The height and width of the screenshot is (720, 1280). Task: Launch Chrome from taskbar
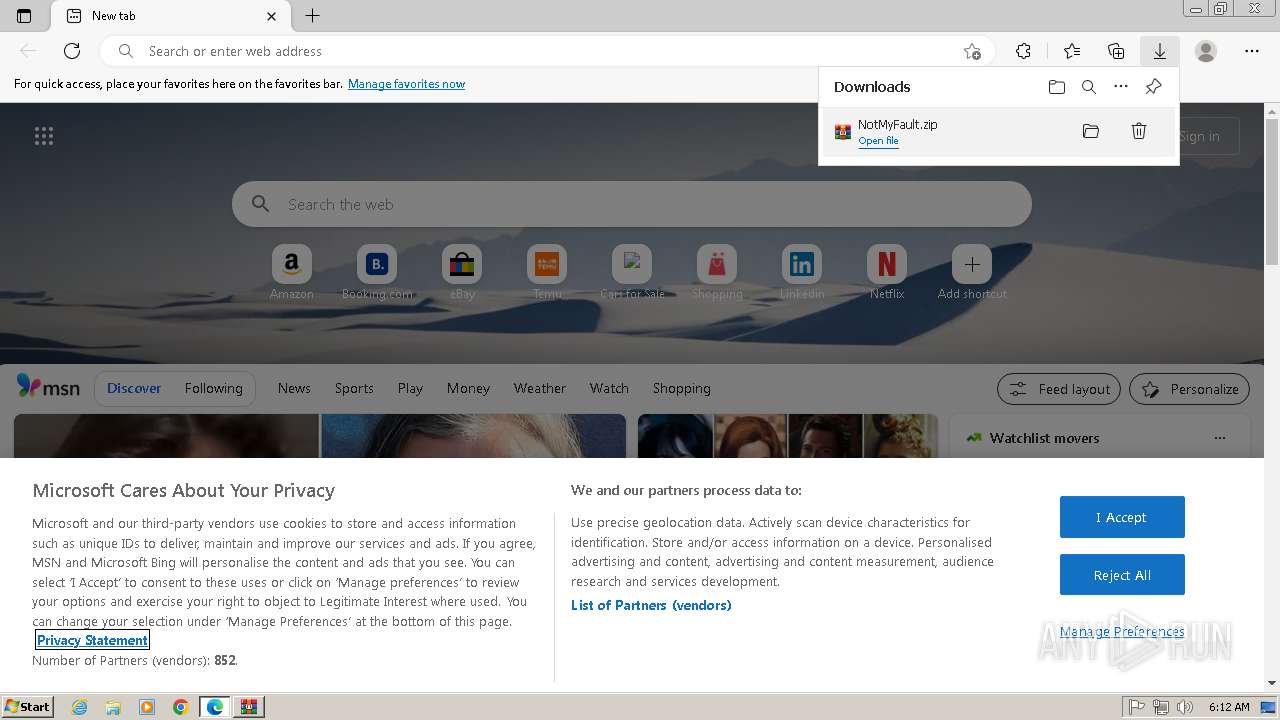[181, 707]
